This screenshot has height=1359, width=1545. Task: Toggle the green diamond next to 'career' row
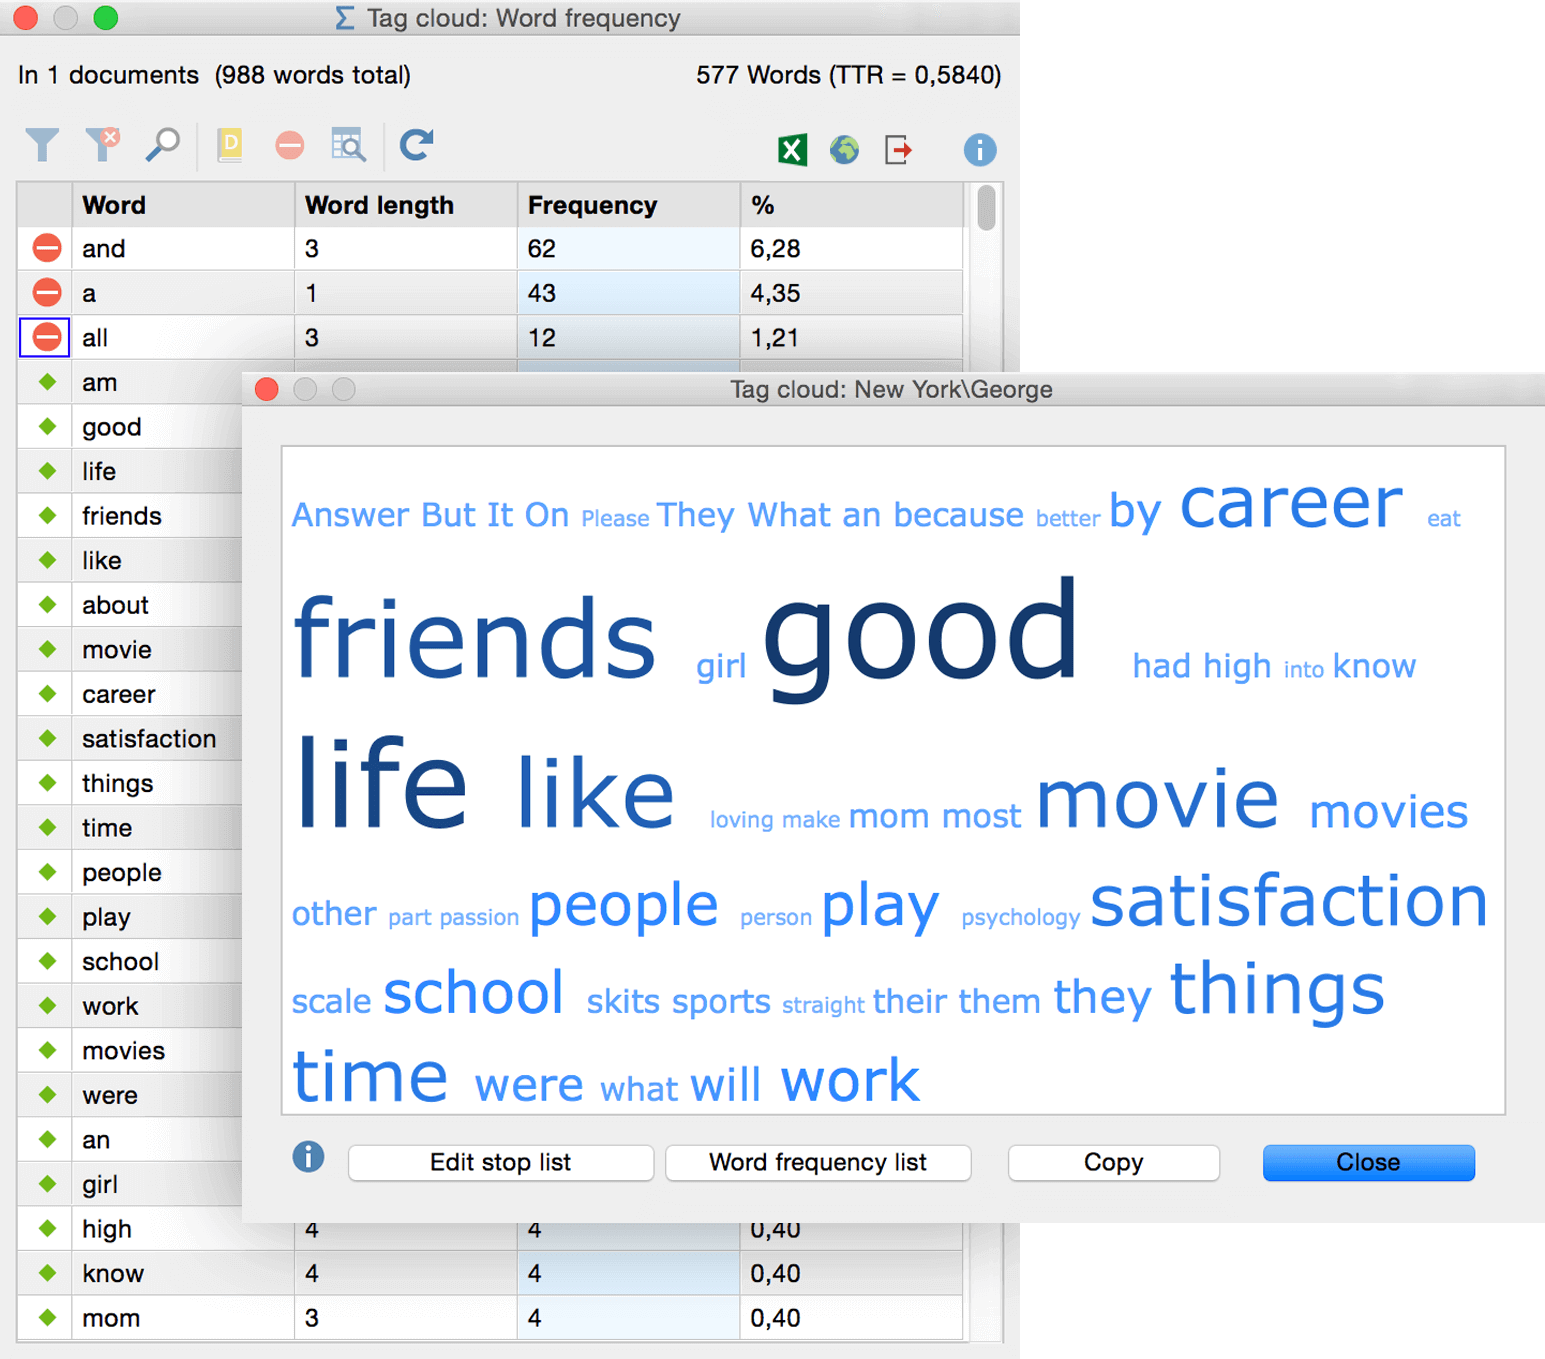pos(47,694)
